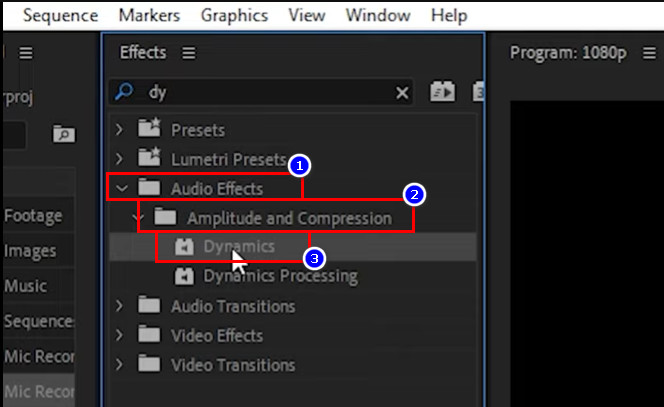
Task: Open the Graphics menu
Action: (234, 16)
